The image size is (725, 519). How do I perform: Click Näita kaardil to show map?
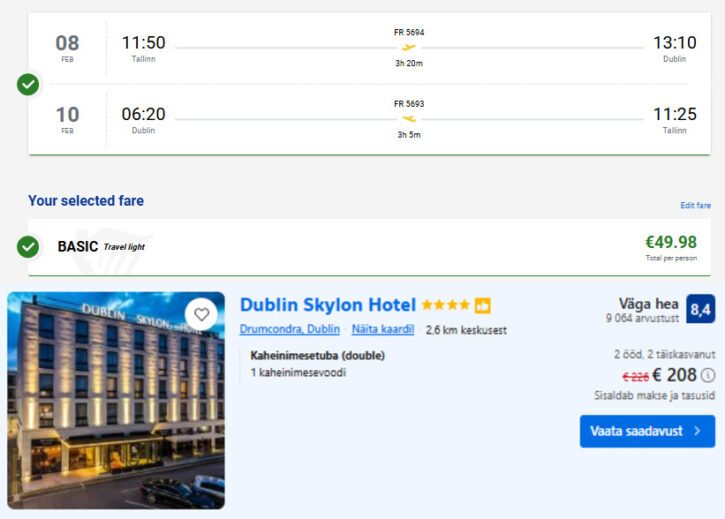(x=382, y=329)
